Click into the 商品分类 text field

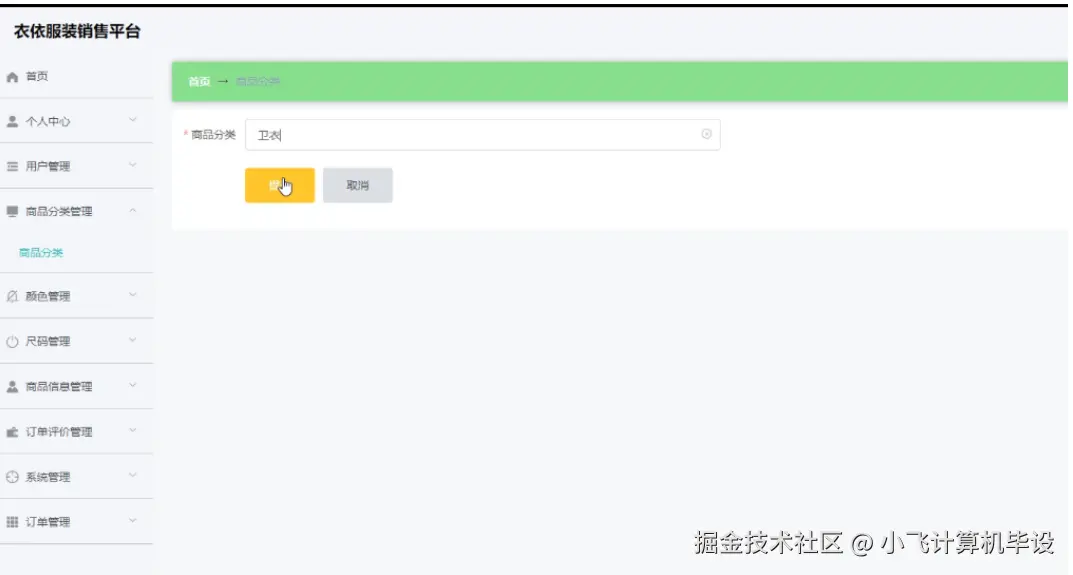pos(482,135)
